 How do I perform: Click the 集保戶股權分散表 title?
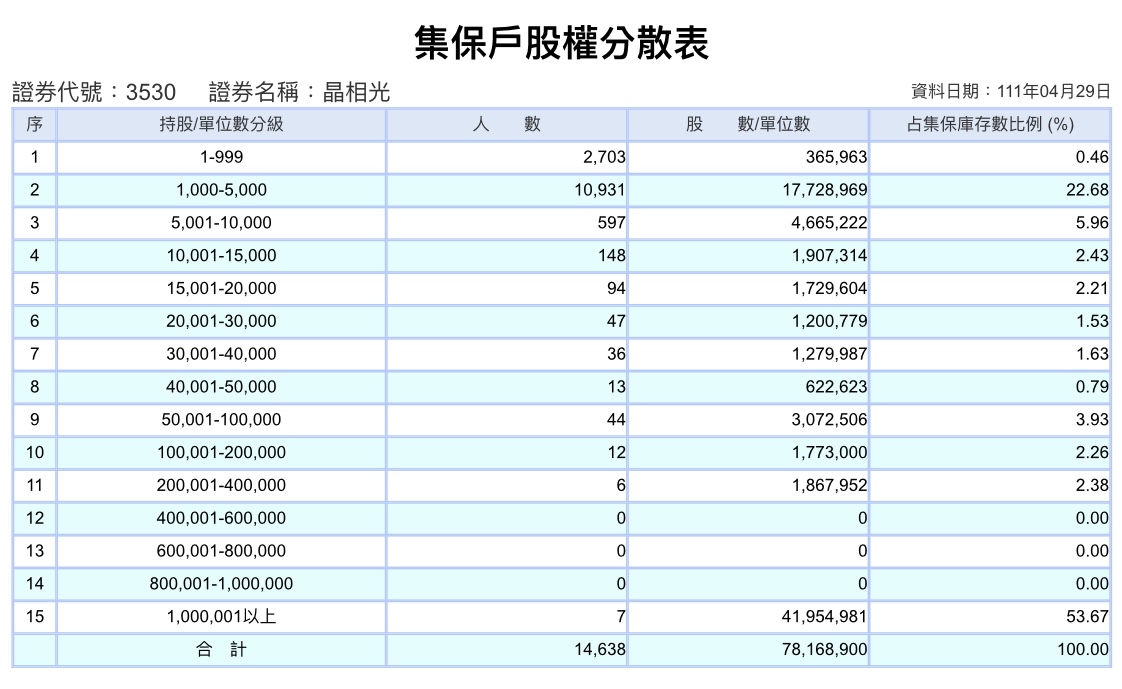pyautogui.click(x=562, y=43)
